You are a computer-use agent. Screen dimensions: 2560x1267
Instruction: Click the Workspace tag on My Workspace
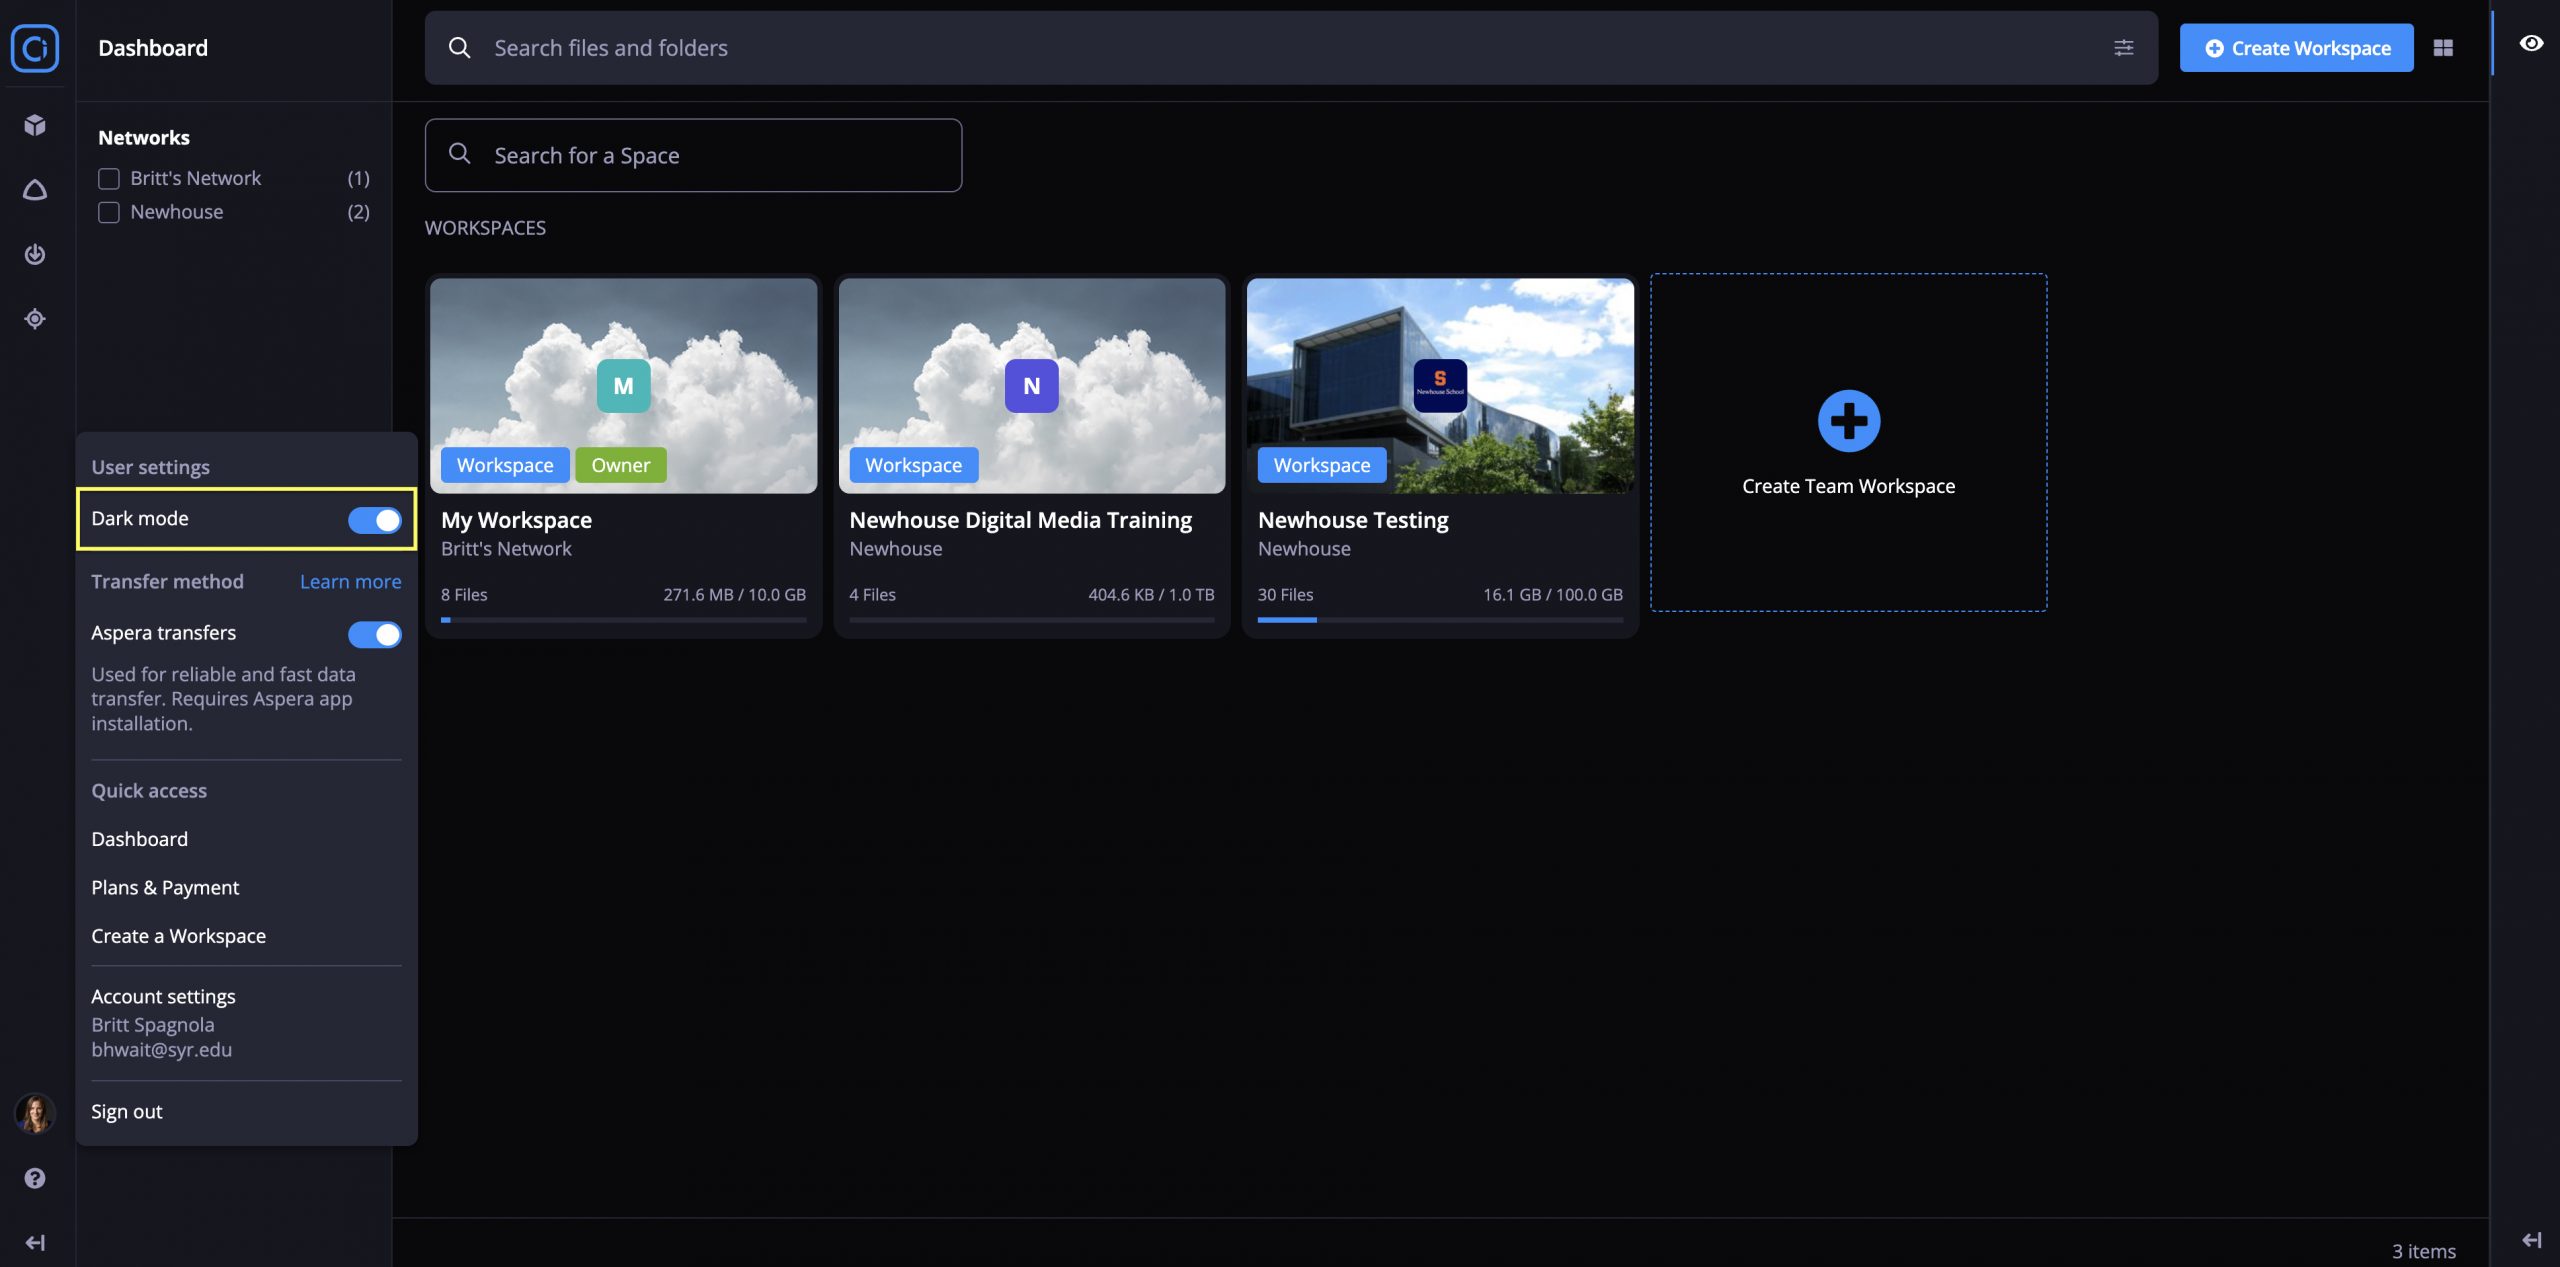tap(505, 465)
